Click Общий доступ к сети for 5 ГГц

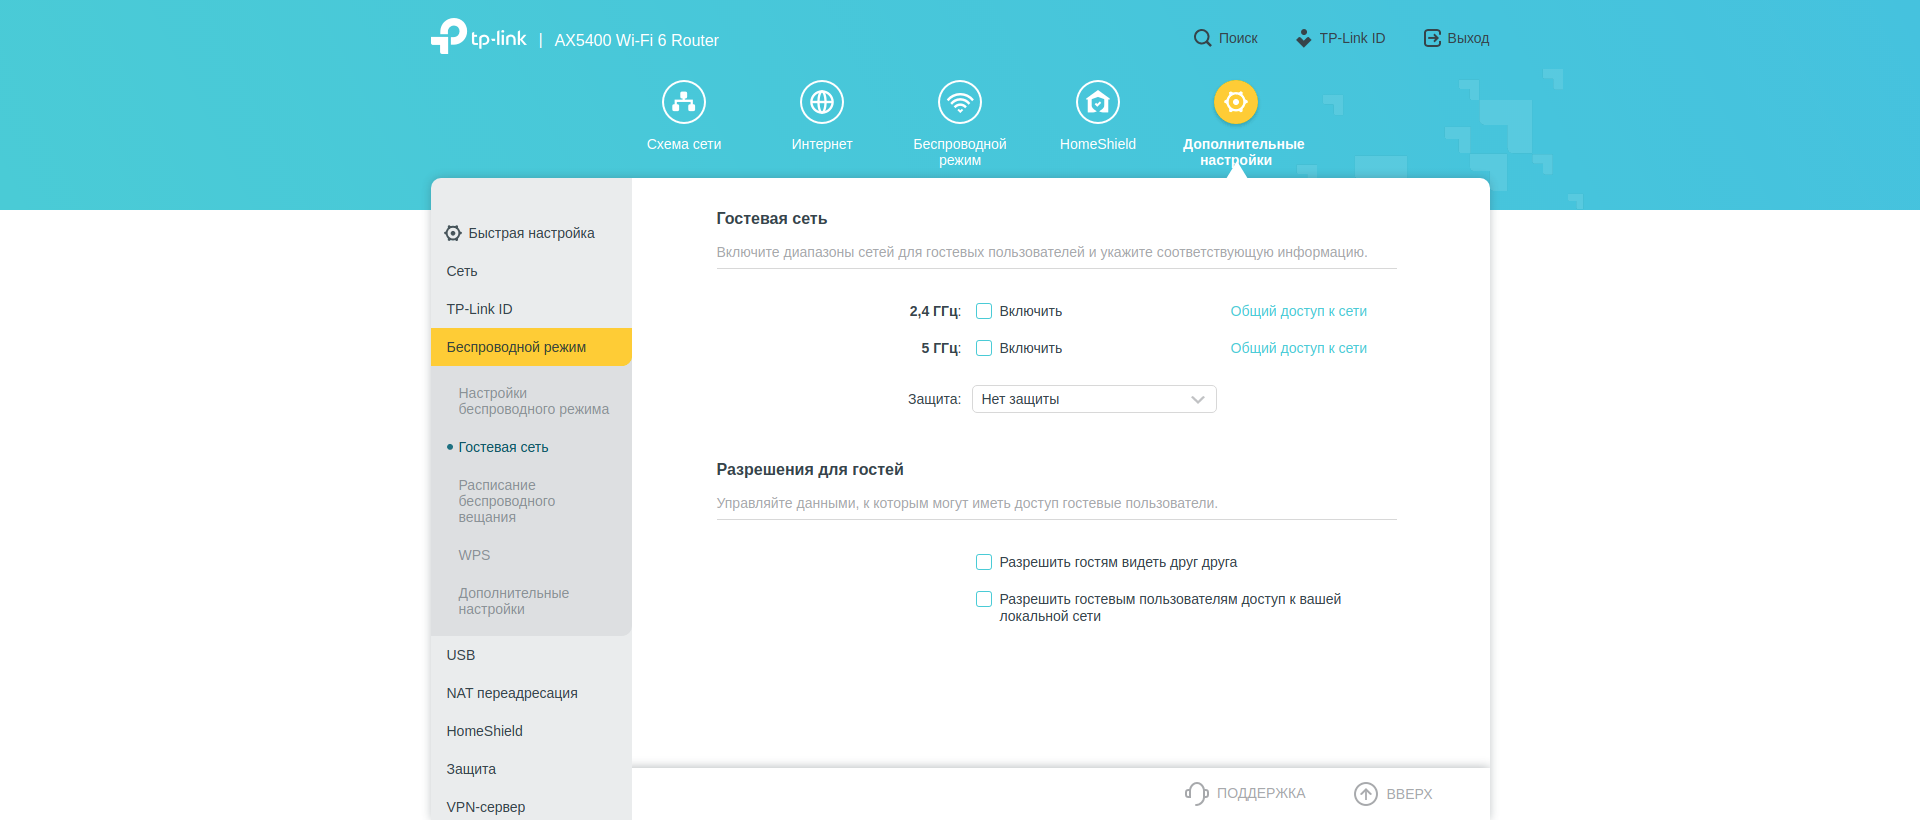point(1298,348)
